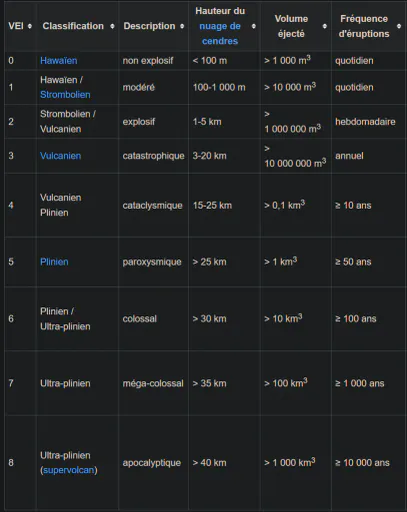Click the Classification column header text
Image resolution: width=407 pixels, height=512 pixels.
73,26
